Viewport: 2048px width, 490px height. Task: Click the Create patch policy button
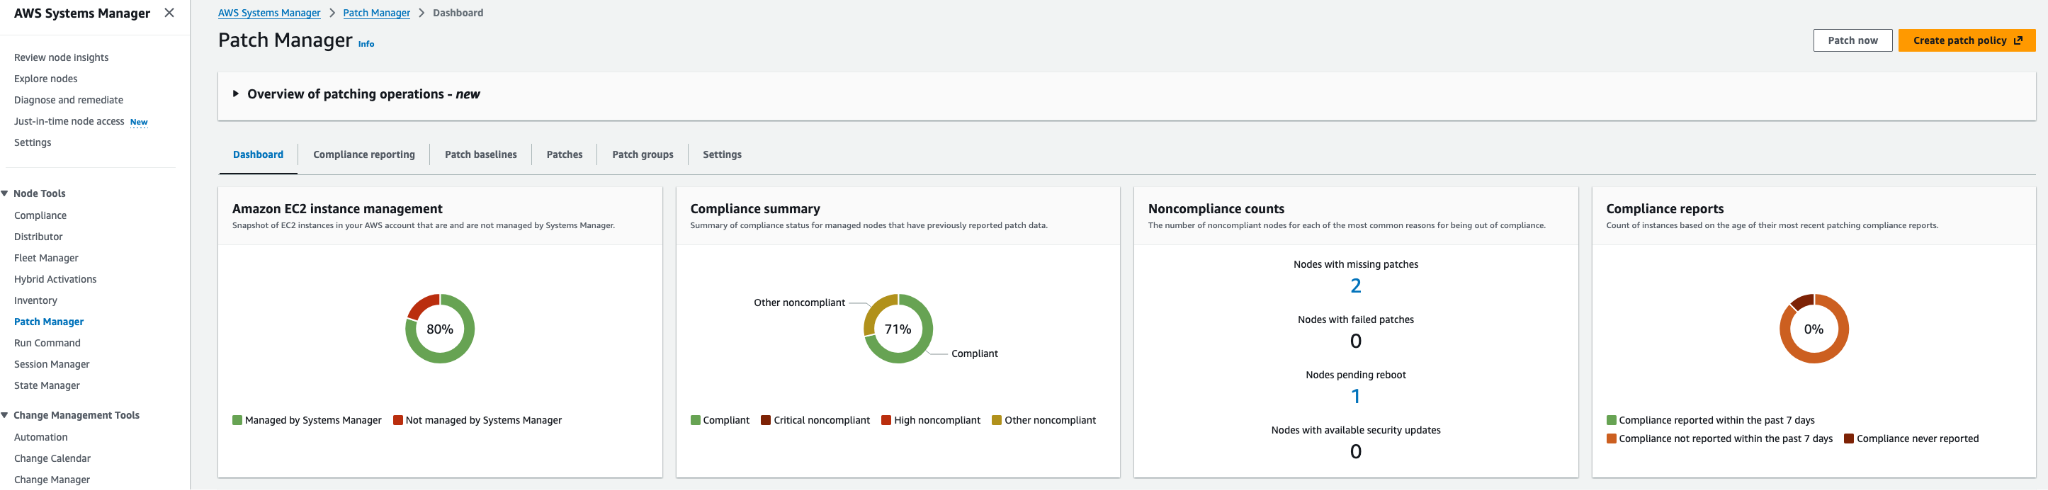(1967, 40)
